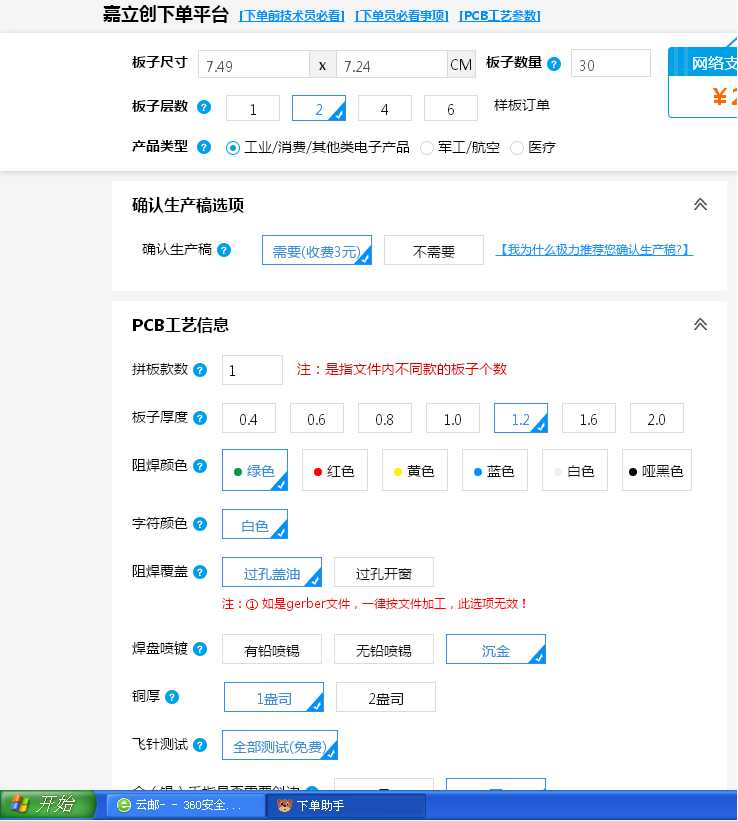Choose 过孔开窗 solder mask coverage

[384, 572]
